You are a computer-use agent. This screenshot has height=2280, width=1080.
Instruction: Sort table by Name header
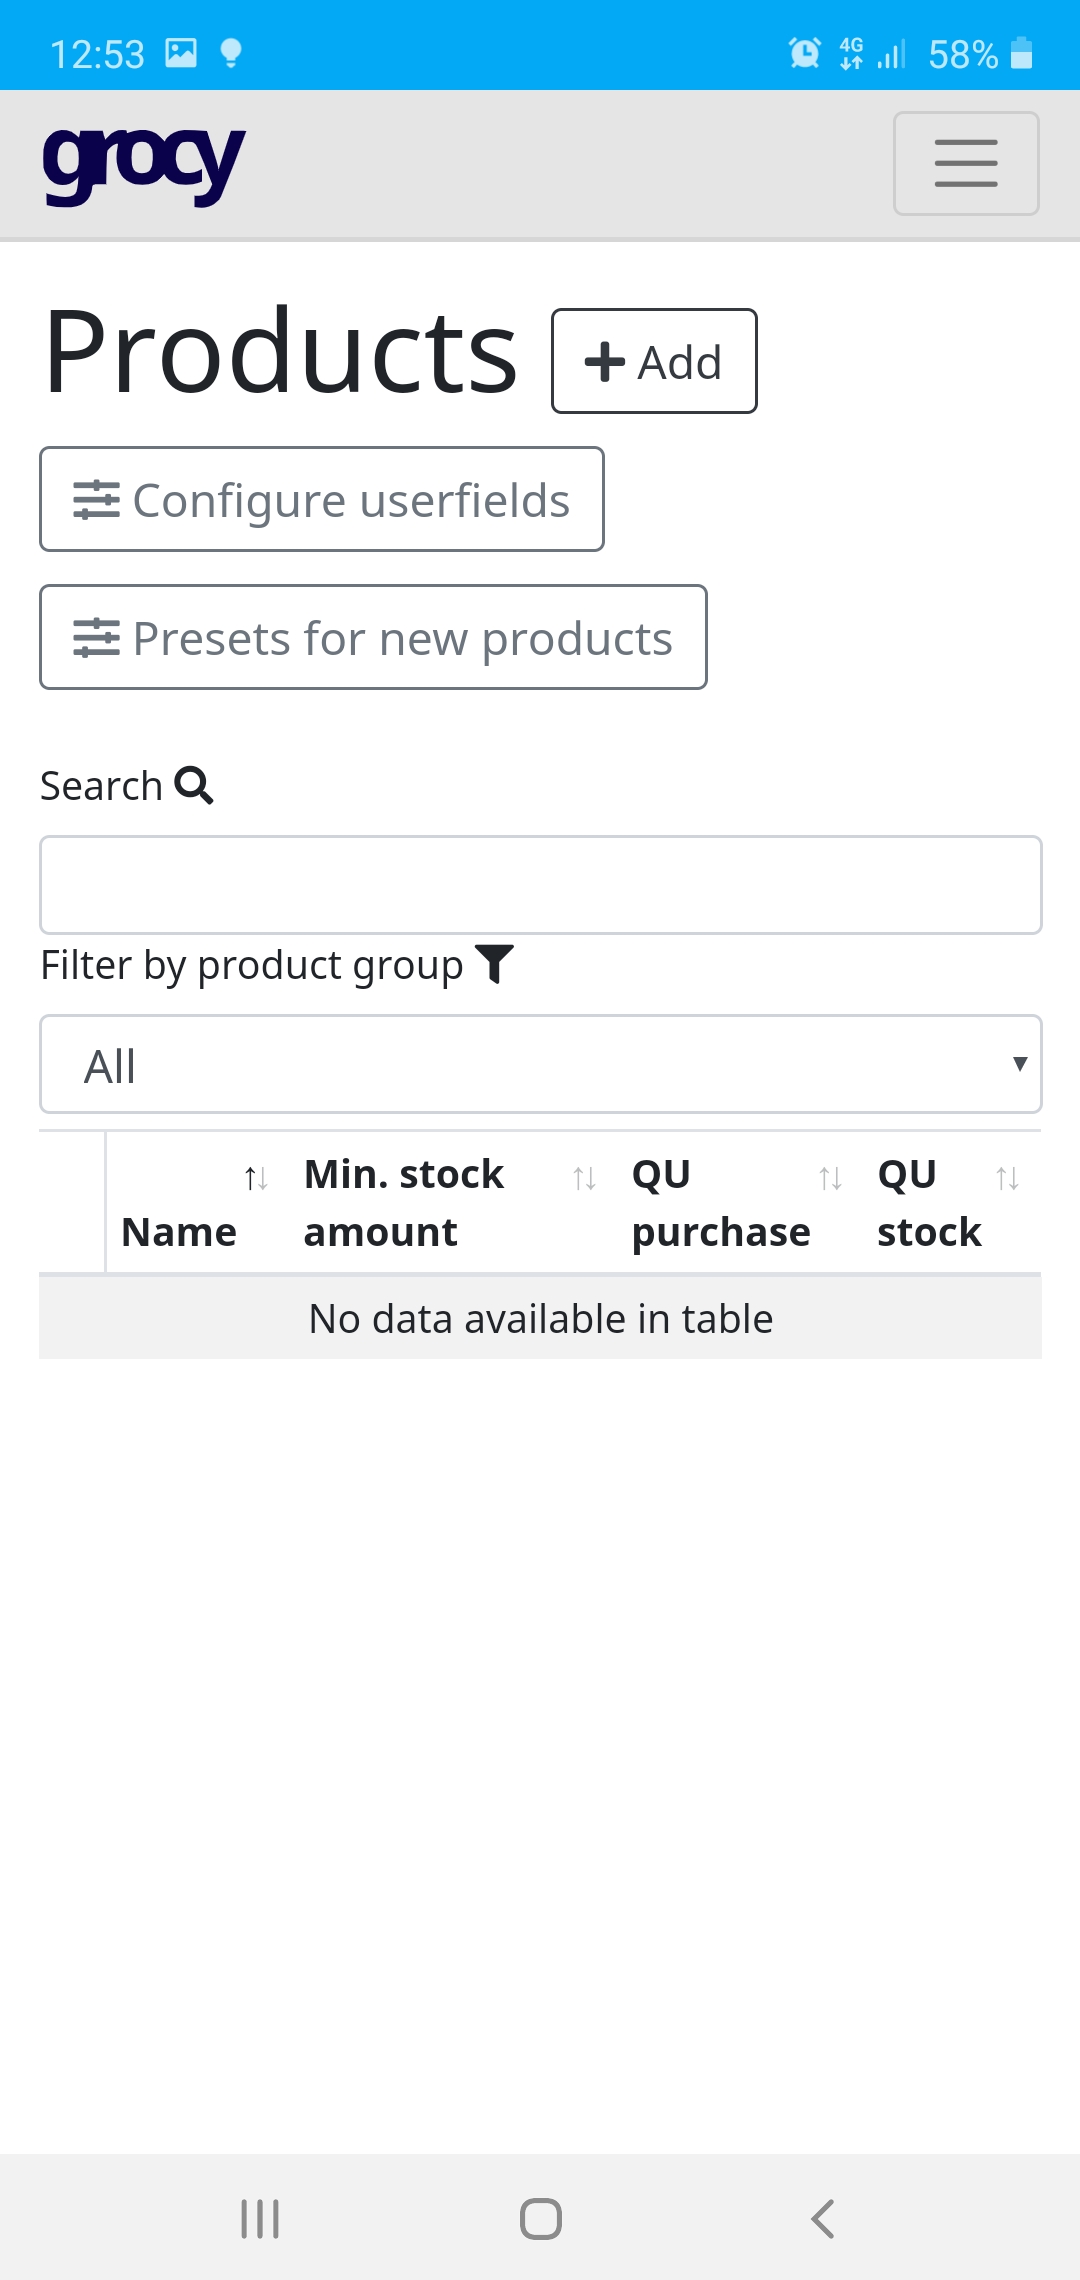[x=179, y=1232]
